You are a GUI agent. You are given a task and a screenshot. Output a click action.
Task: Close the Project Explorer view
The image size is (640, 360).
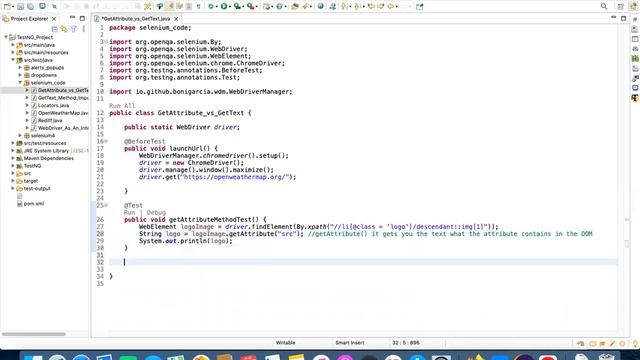point(54,19)
